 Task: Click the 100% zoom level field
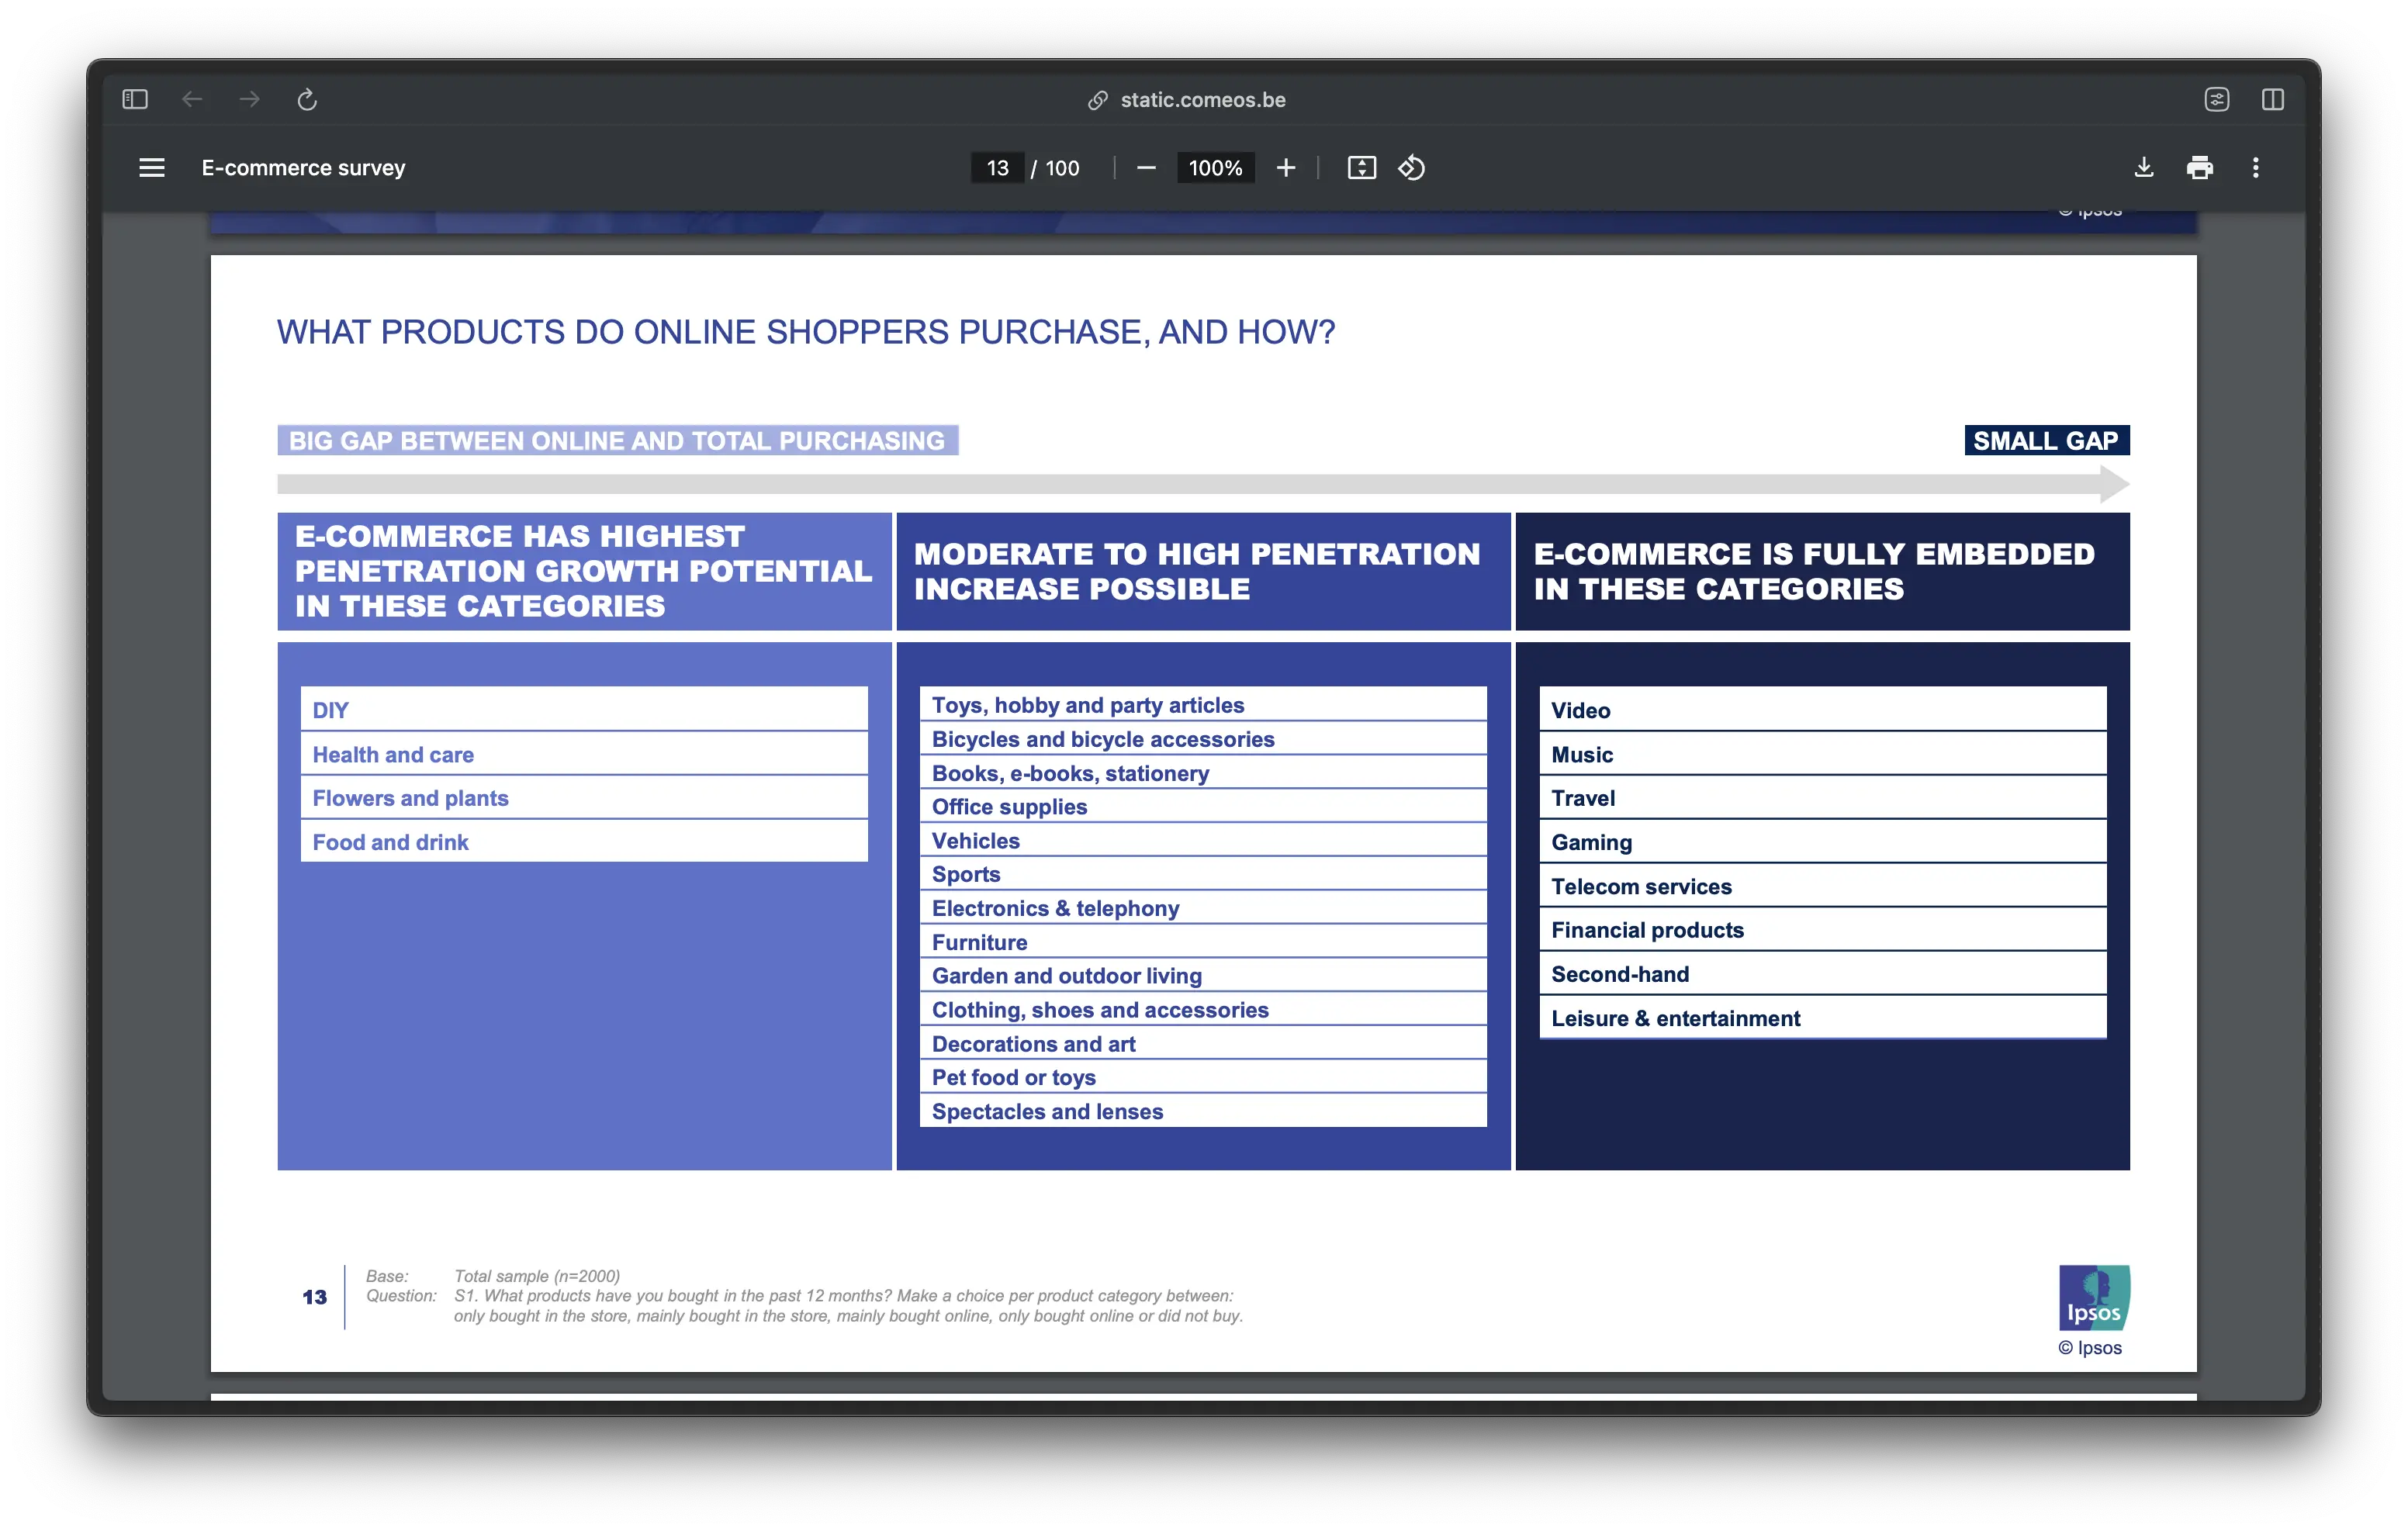click(x=1215, y=168)
